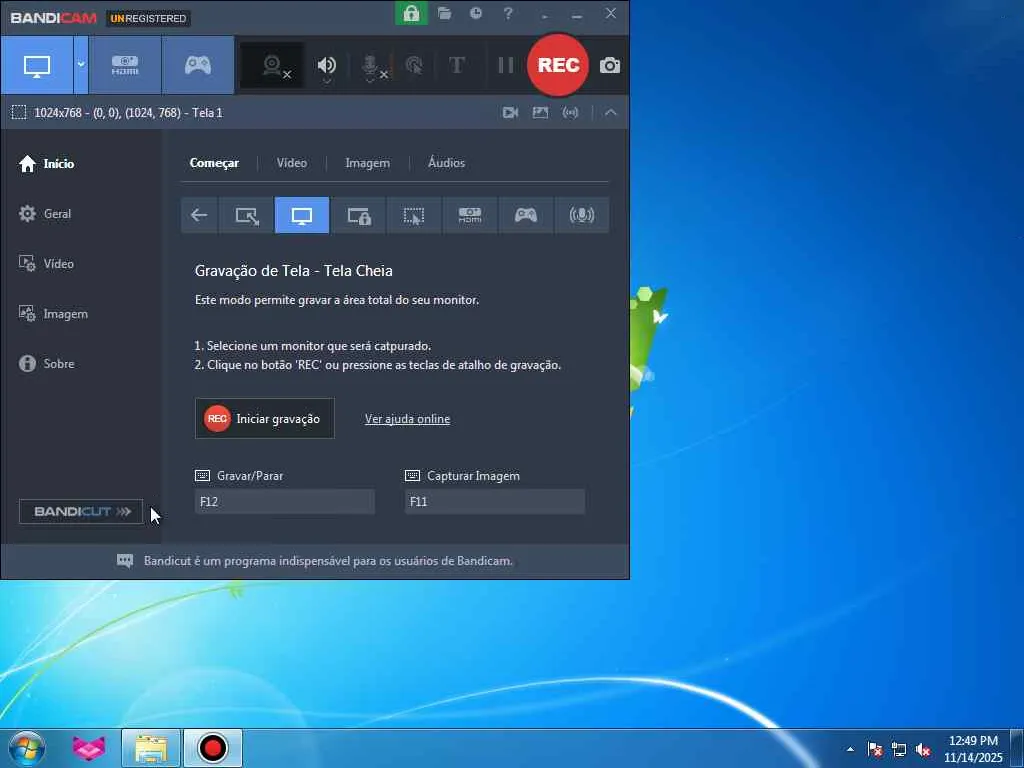Switch to the Imagem tab
1024x768 pixels.
tap(368, 163)
